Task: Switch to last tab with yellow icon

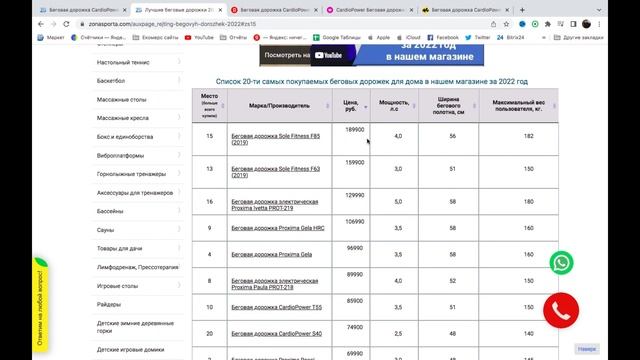Action: [465, 10]
